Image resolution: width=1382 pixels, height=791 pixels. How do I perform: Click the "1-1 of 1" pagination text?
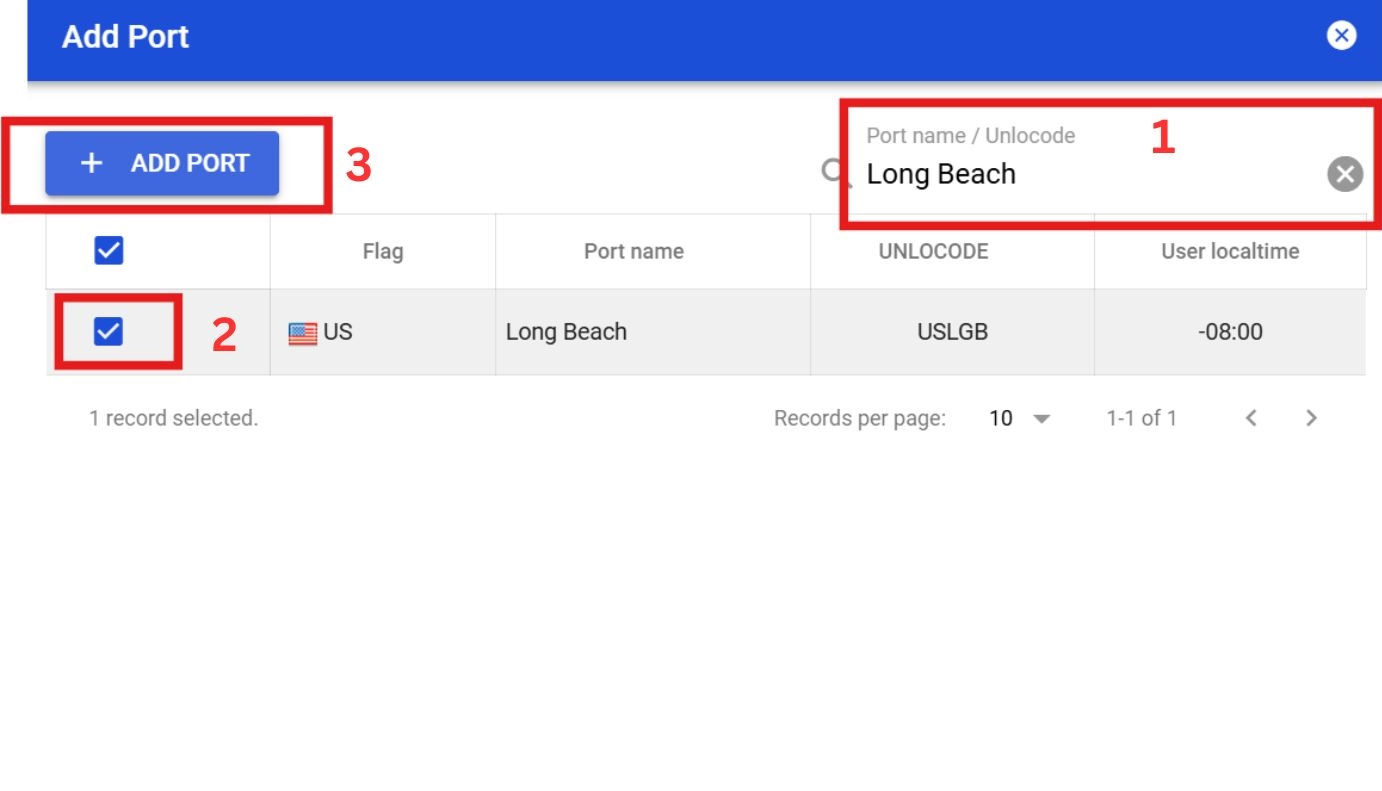pyautogui.click(x=1141, y=418)
